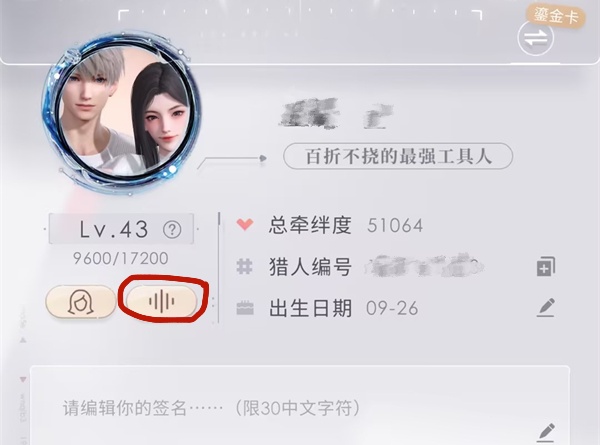Copy the hunter ID with the copy icon

tap(546, 266)
